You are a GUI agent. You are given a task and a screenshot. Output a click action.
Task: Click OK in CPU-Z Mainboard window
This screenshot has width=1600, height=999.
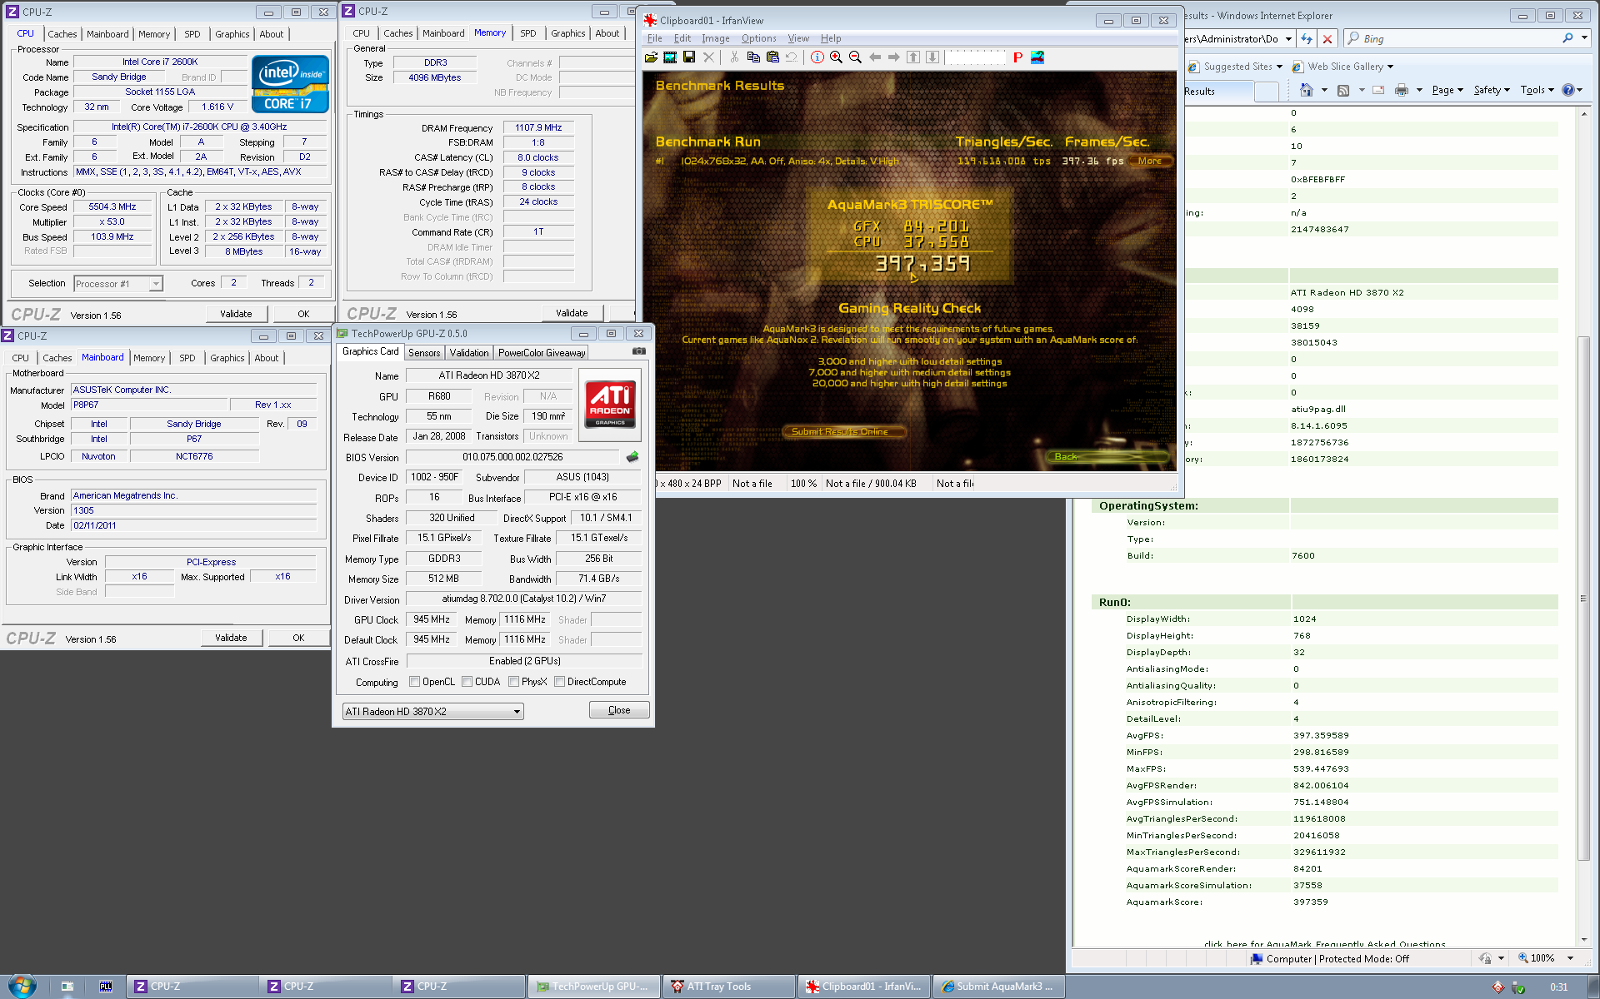point(298,638)
